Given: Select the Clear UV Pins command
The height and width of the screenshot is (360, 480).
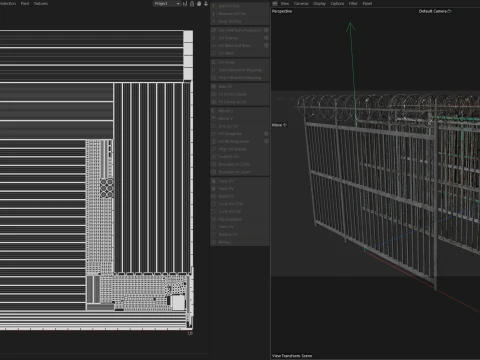Looking at the screenshot, I should pos(230,21).
